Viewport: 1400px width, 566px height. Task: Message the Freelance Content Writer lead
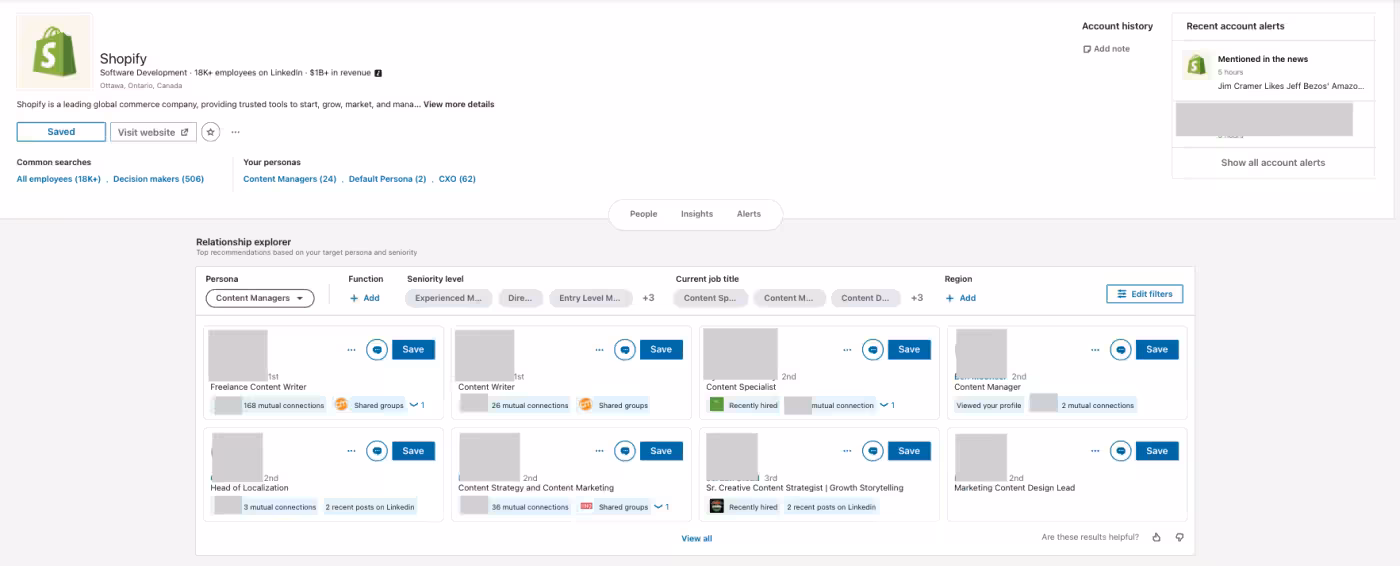pyautogui.click(x=377, y=350)
